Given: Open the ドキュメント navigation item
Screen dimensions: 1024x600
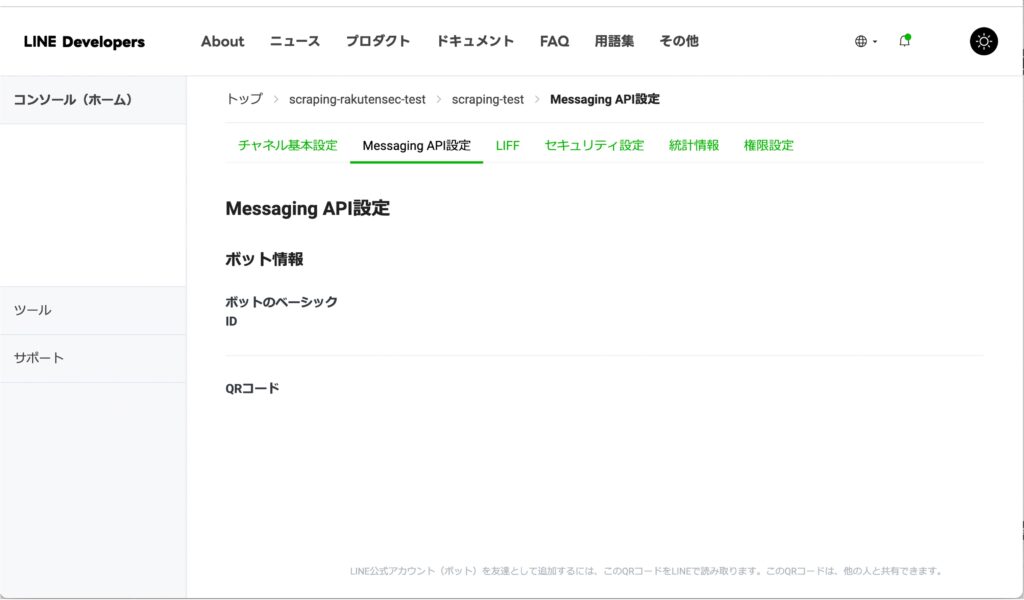Looking at the screenshot, I should pos(475,41).
